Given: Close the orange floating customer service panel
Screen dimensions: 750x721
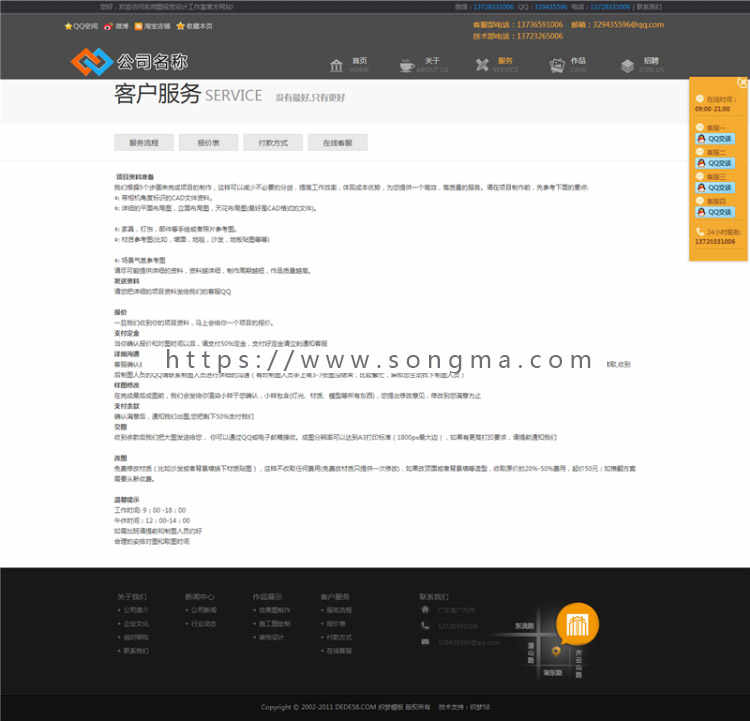Looking at the screenshot, I should pos(742,82).
